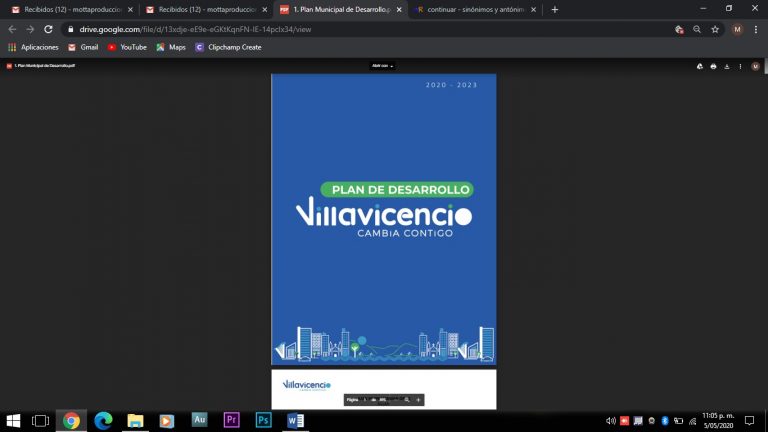Open the battery status tray icon
Viewport: 768px width, 432px height.
coord(678,421)
